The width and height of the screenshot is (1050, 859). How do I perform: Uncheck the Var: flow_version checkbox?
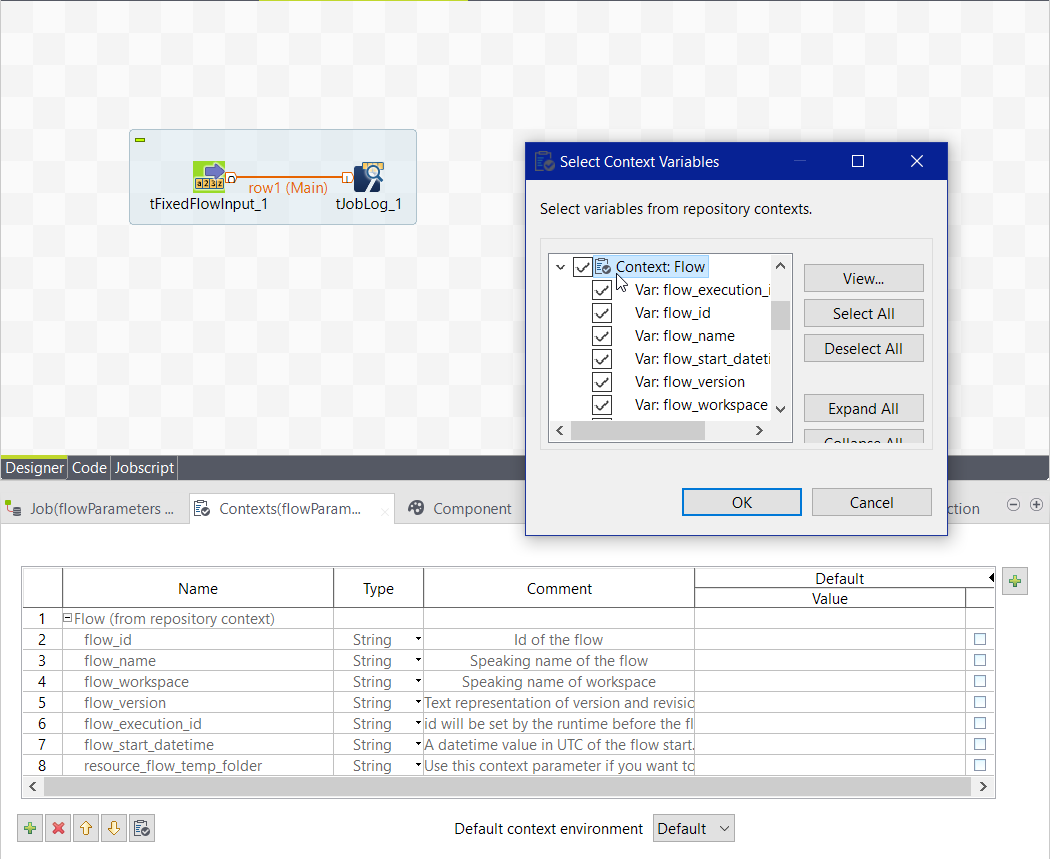coord(602,382)
